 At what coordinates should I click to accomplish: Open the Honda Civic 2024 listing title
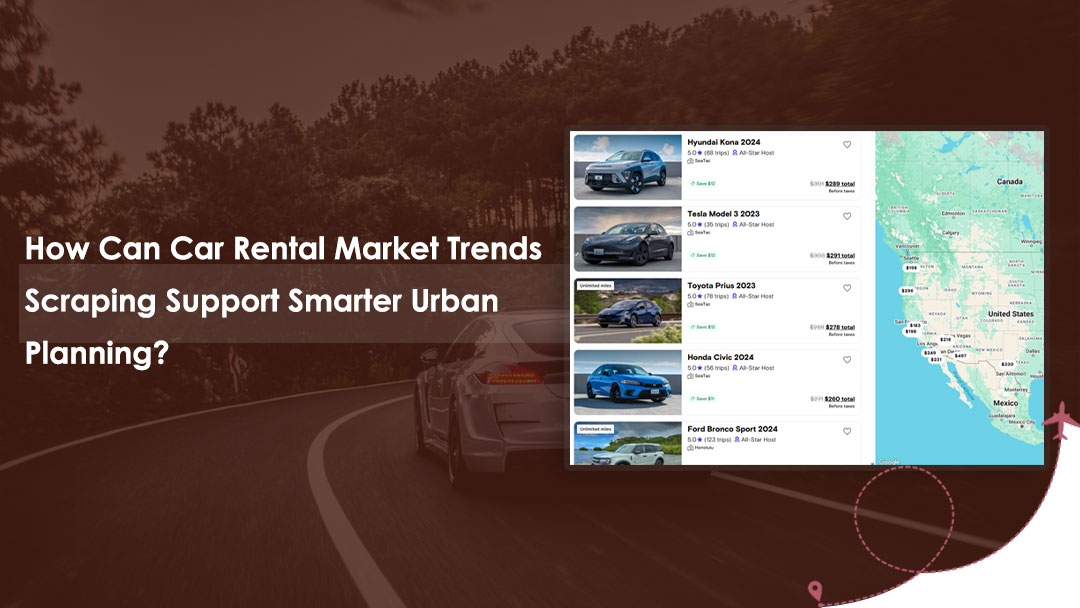(x=720, y=357)
